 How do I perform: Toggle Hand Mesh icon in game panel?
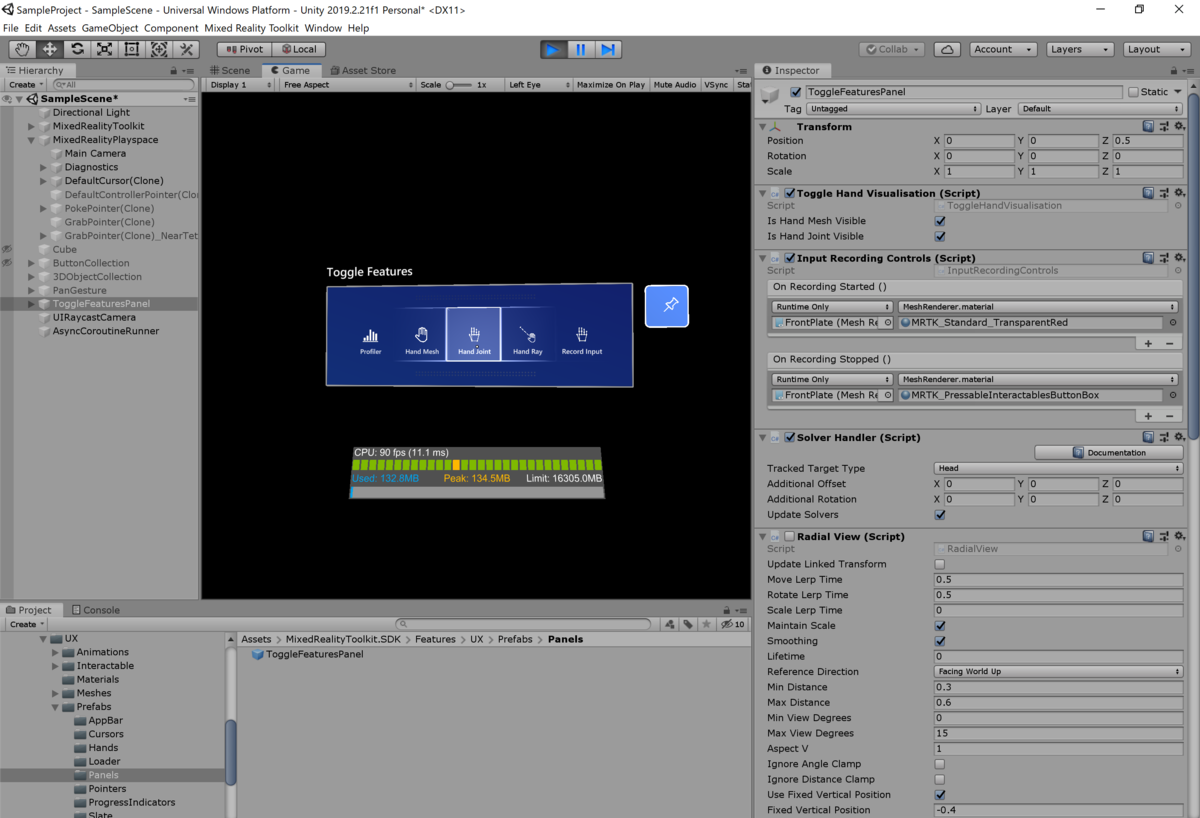click(x=422, y=340)
